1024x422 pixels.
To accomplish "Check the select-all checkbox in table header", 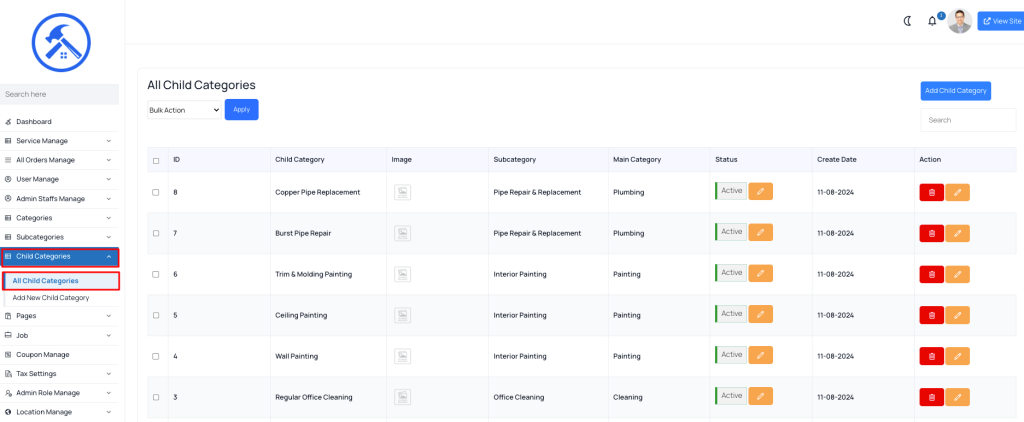I will pyautogui.click(x=155, y=161).
